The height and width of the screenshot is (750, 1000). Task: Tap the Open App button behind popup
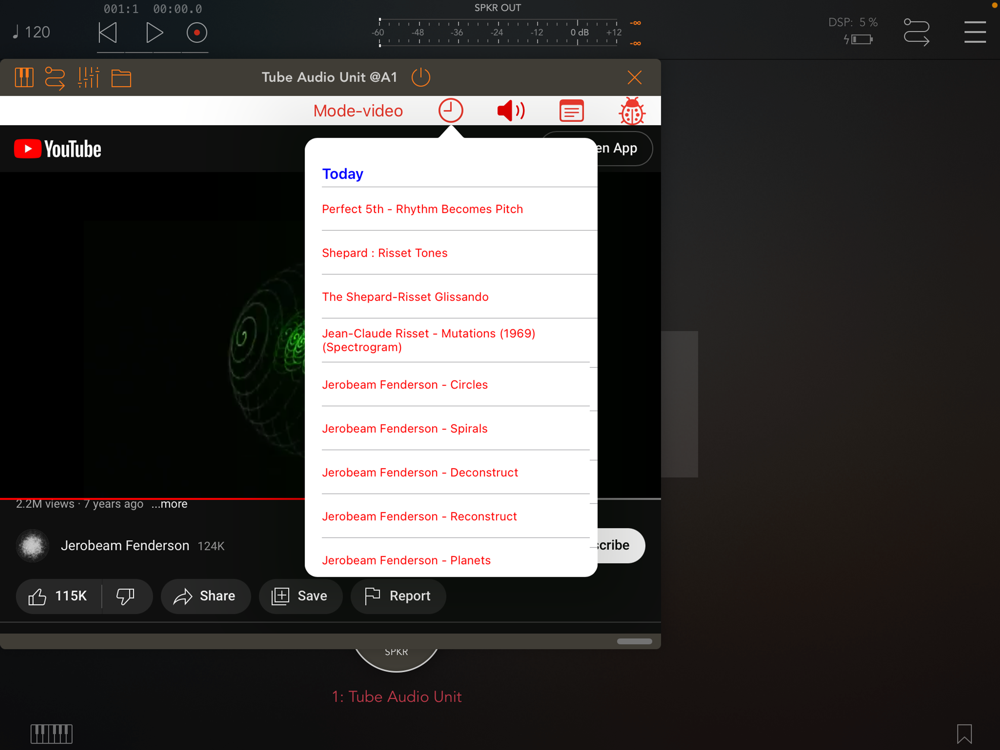625,149
